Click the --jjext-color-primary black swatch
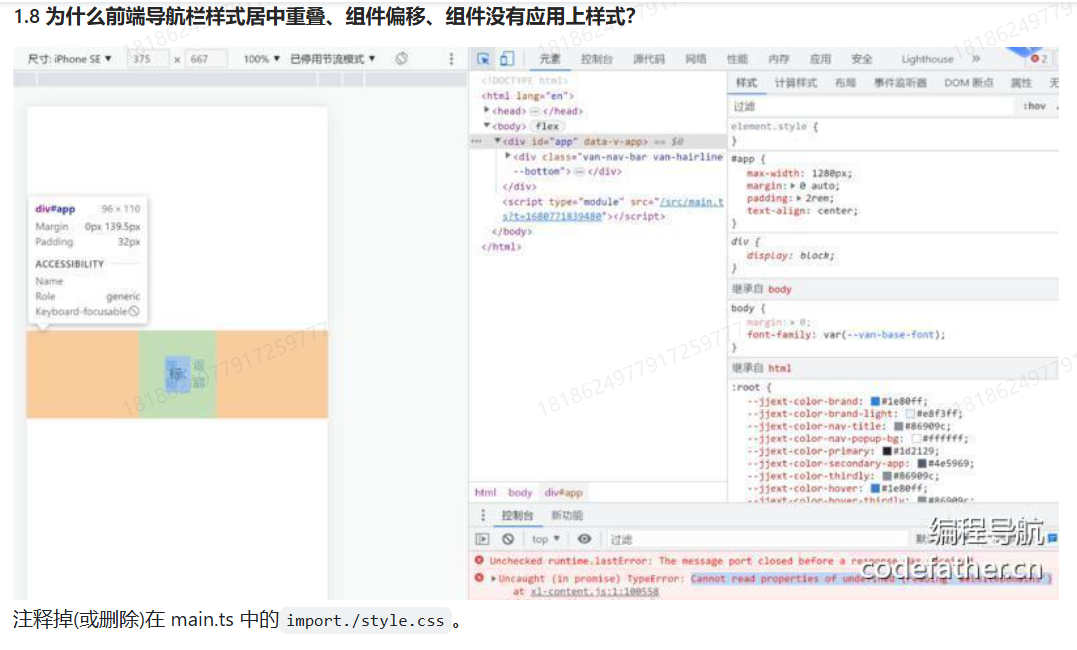The width and height of the screenshot is (1077, 650). pos(887,451)
